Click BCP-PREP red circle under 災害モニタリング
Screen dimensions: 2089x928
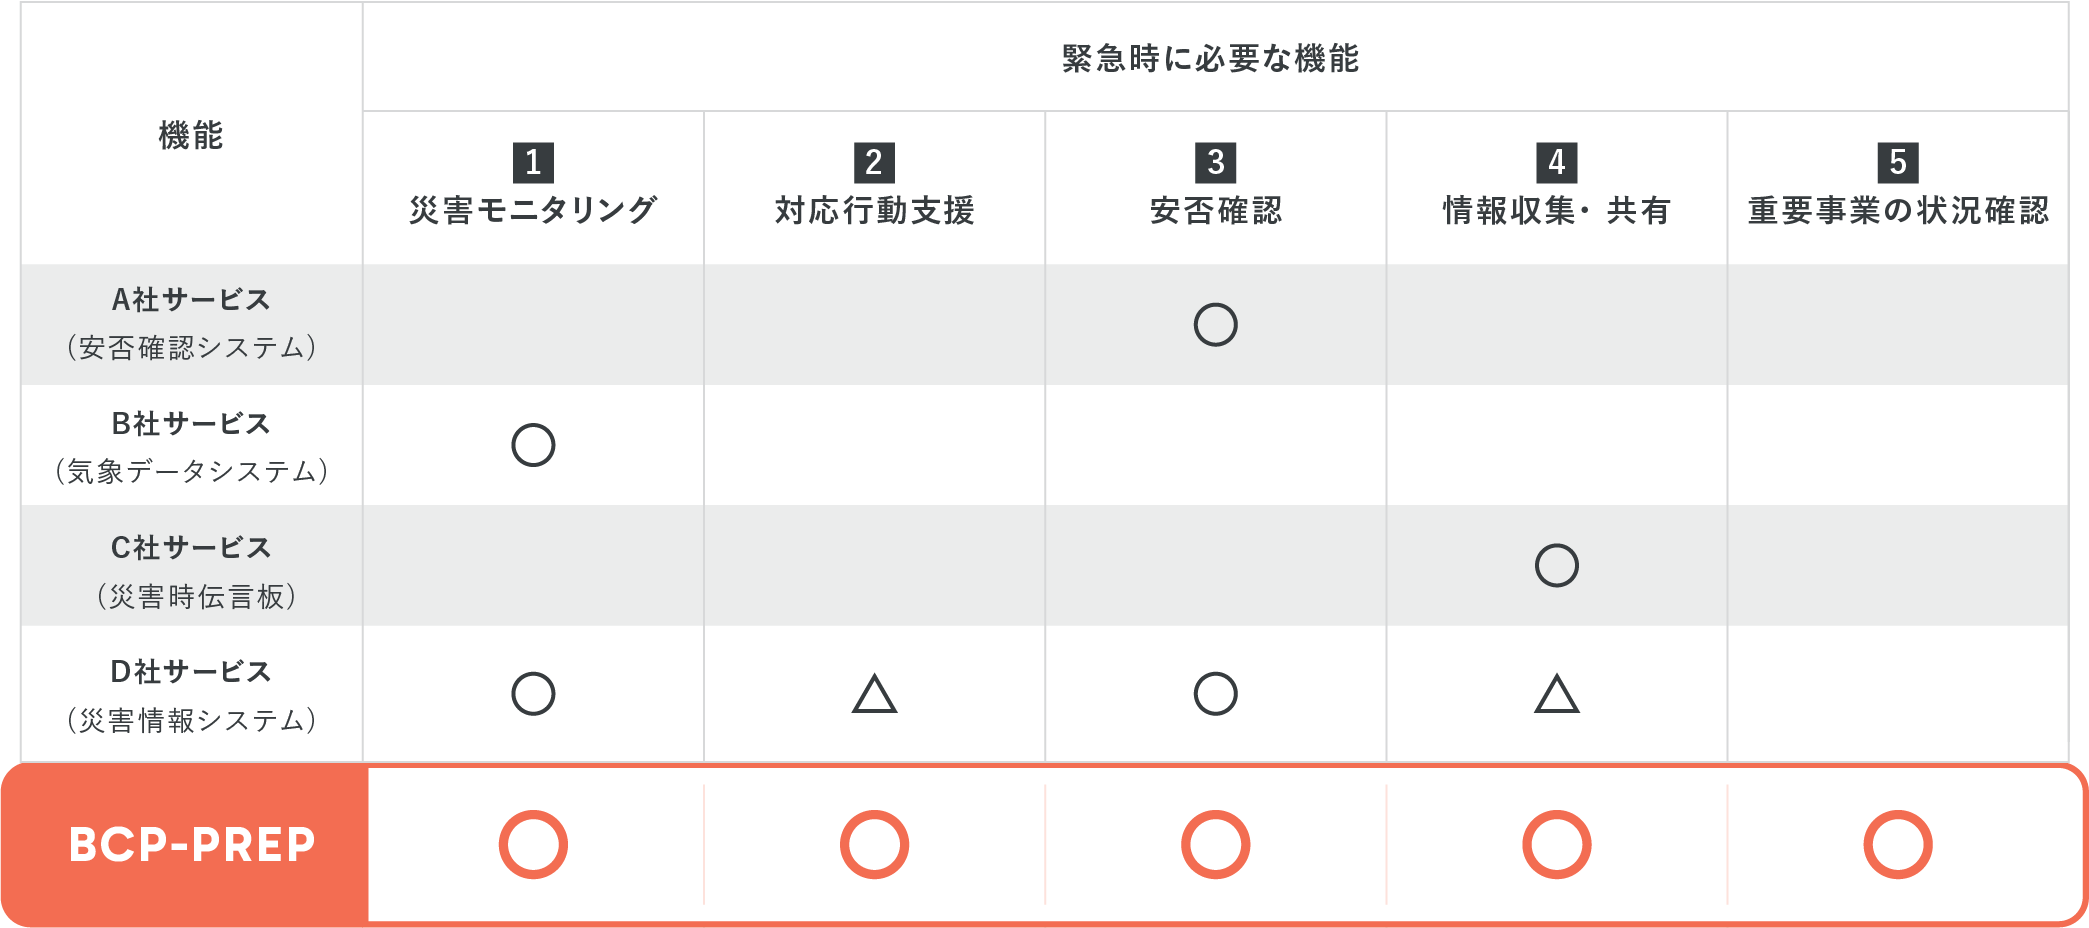tap(533, 845)
